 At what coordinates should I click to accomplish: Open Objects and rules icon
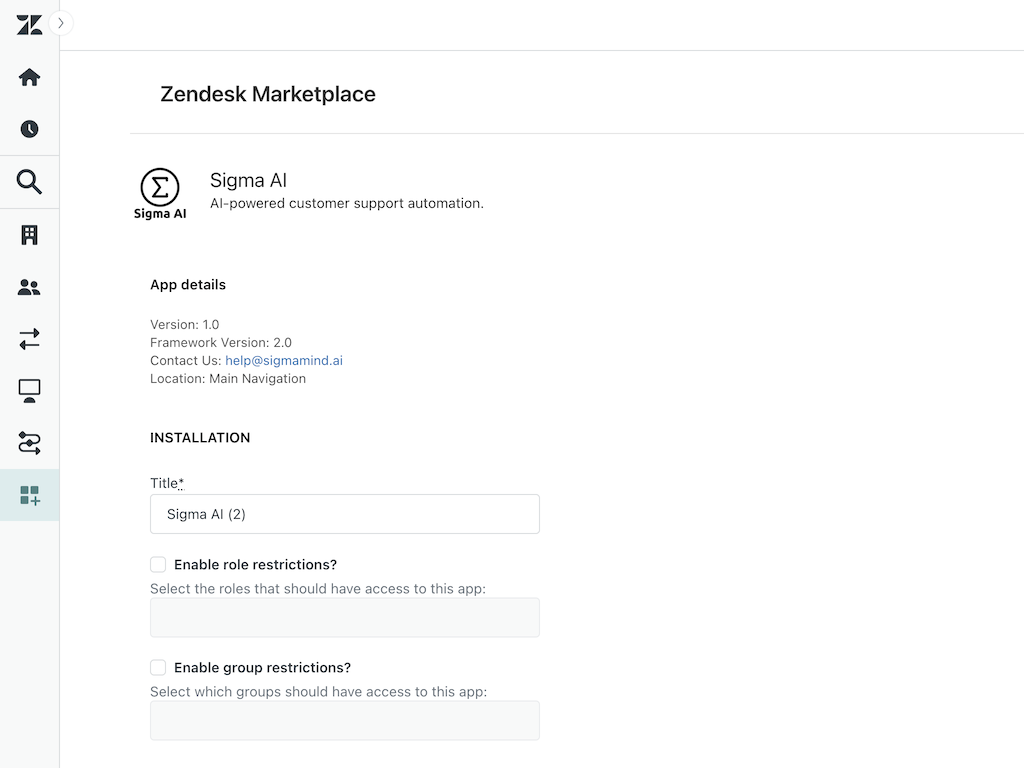click(x=29, y=442)
